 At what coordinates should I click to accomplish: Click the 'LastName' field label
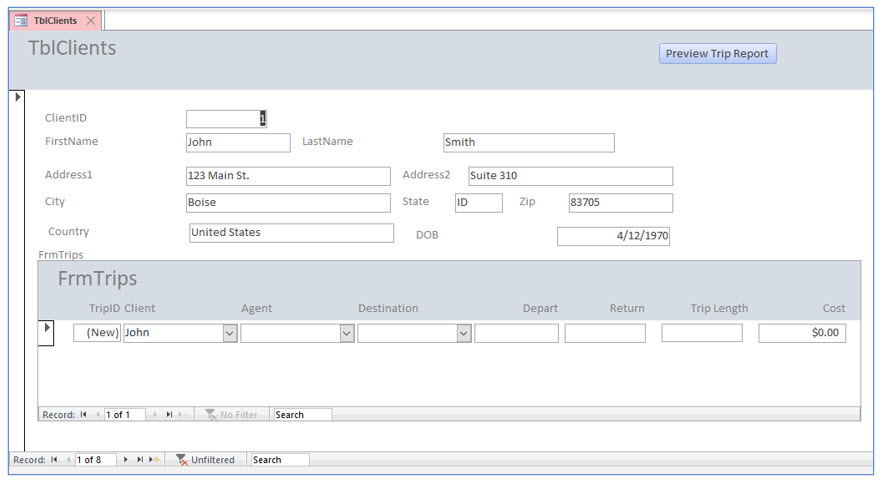327,141
